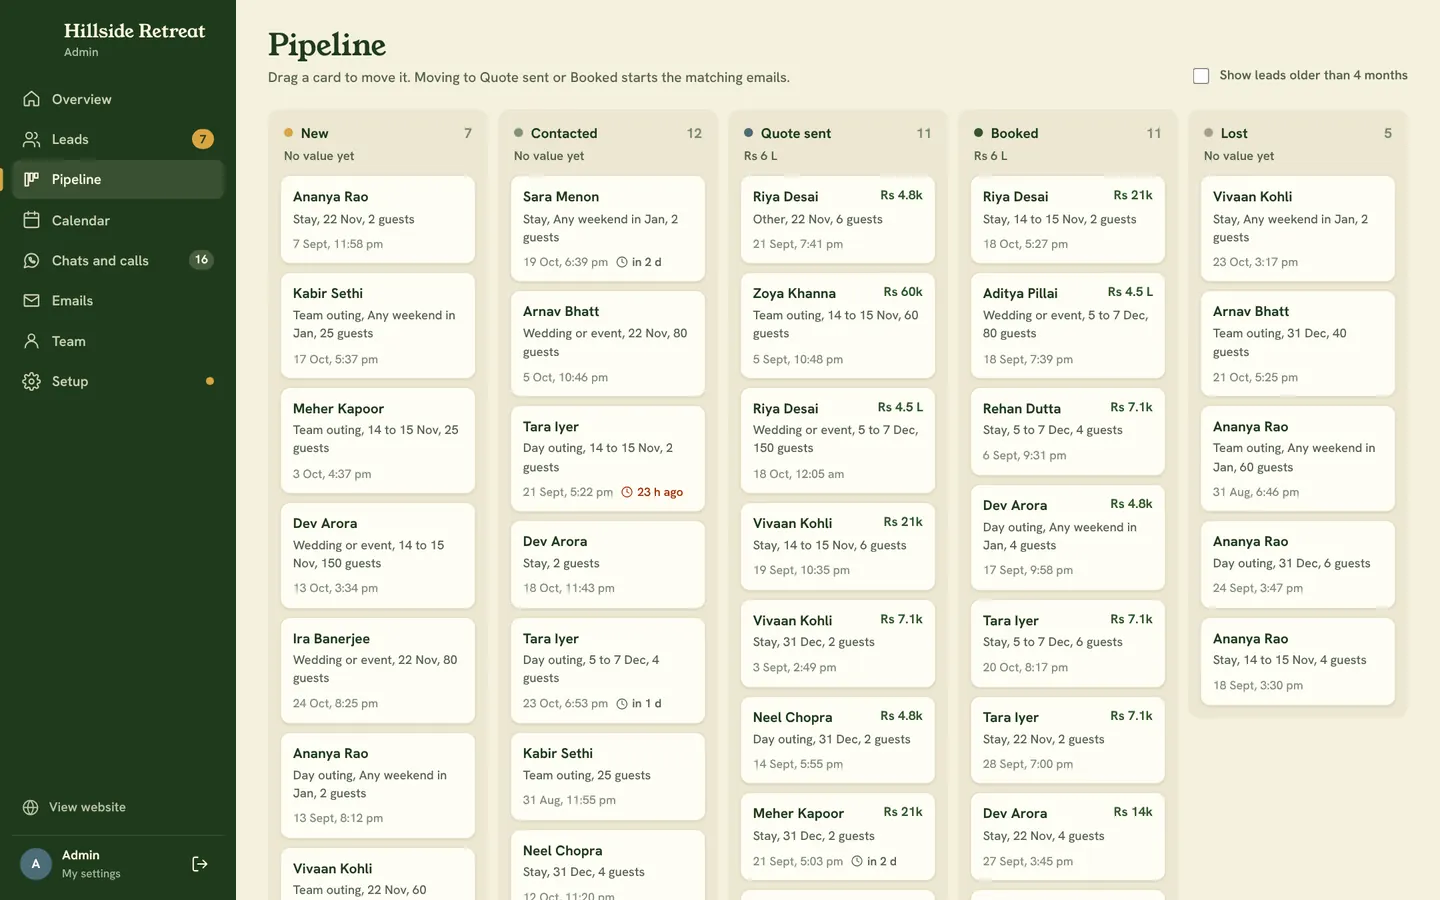Click the Overview home icon
Image resolution: width=1440 pixels, height=900 pixels.
click(x=32, y=99)
